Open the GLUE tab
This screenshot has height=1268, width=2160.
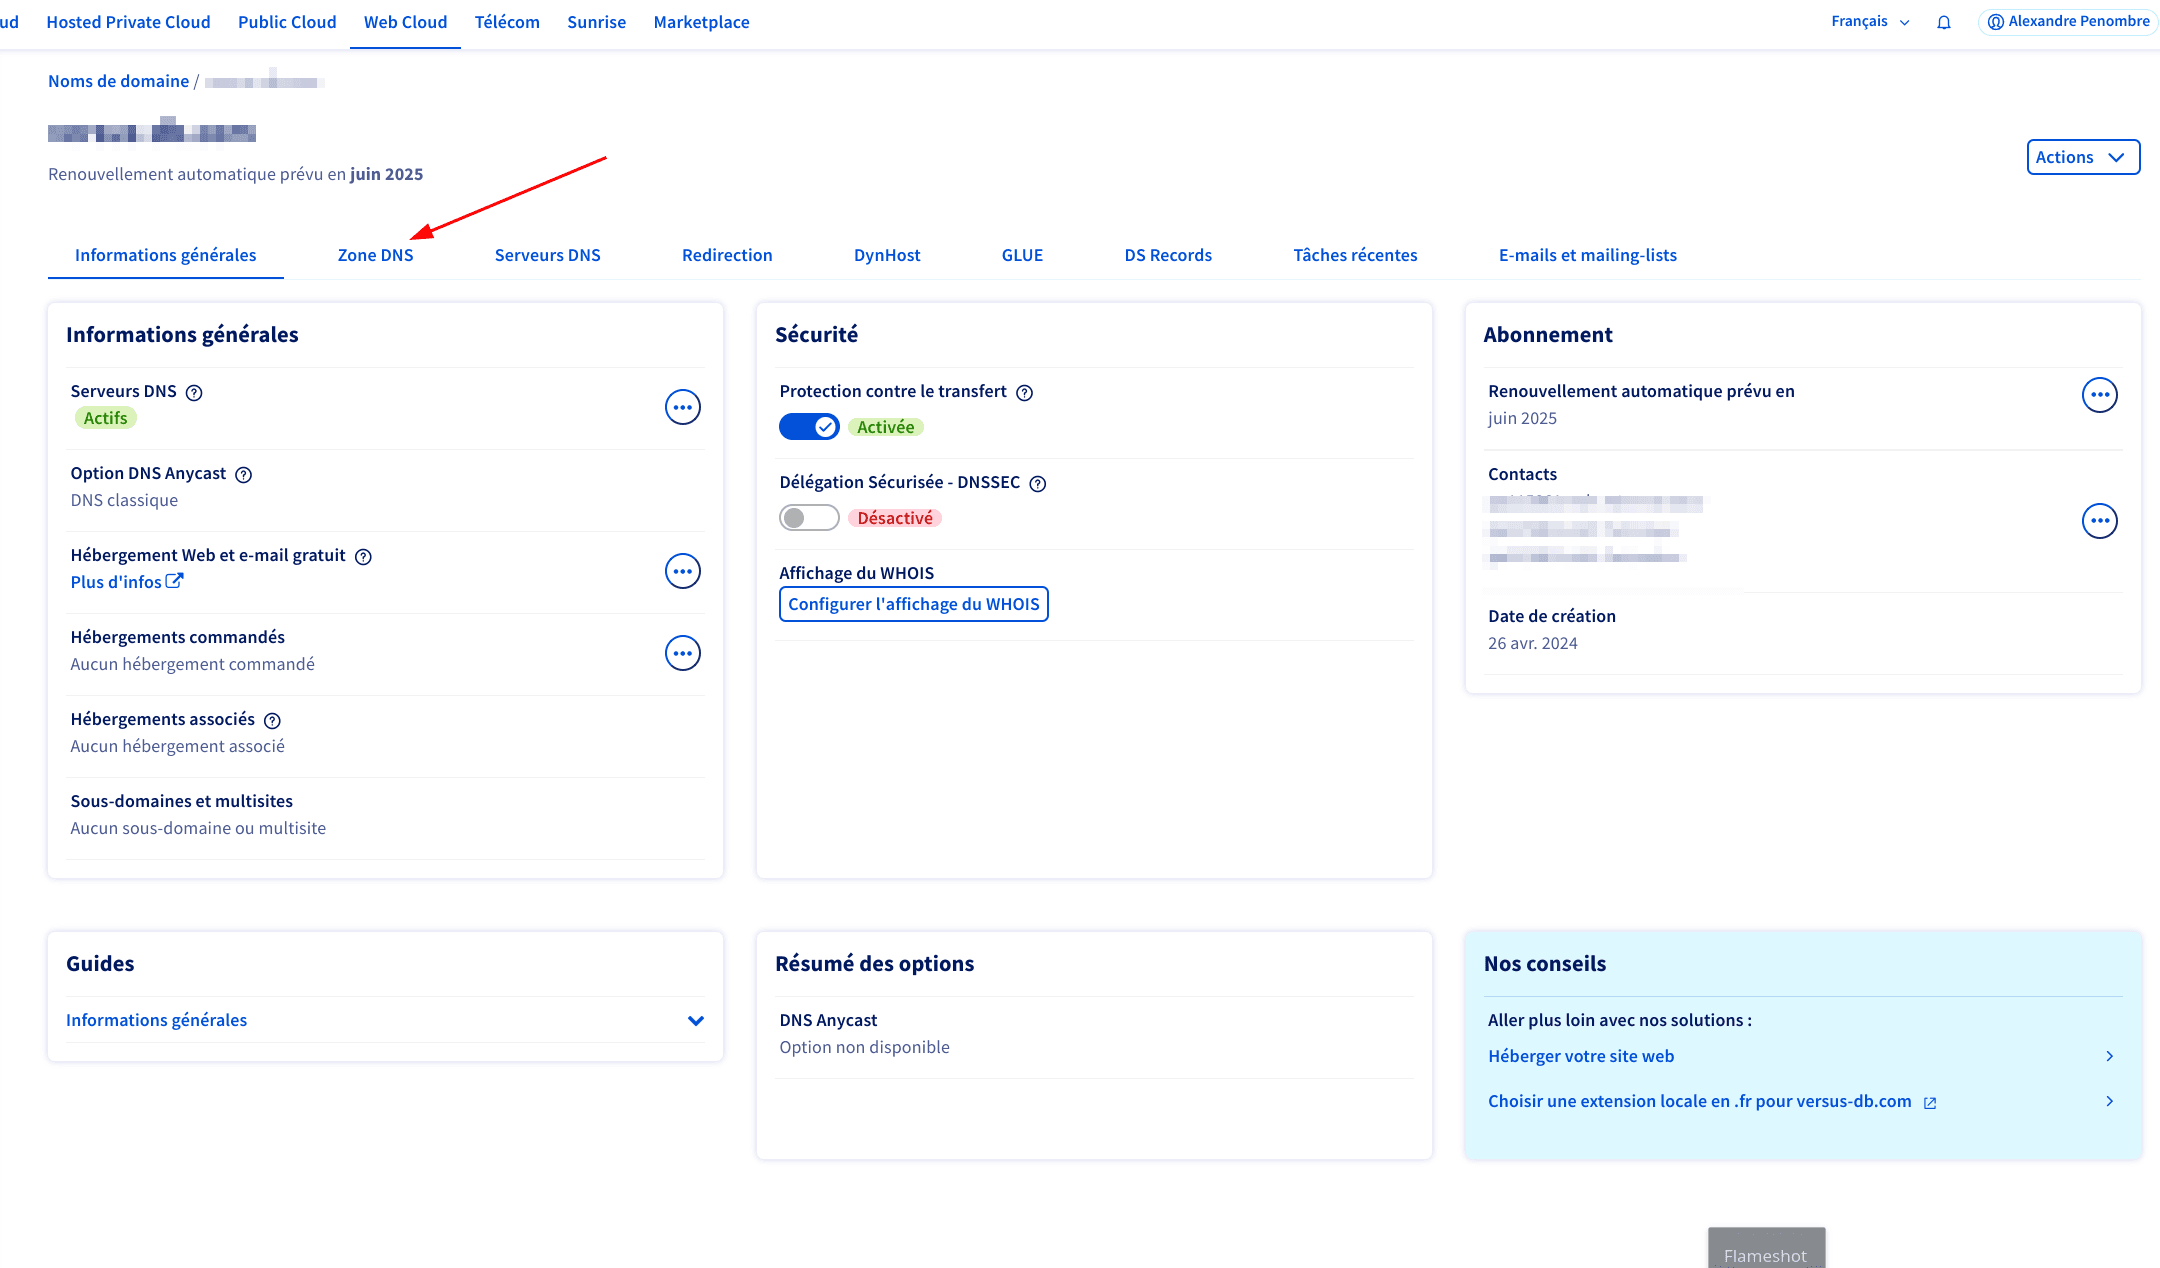pyautogui.click(x=1022, y=255)
